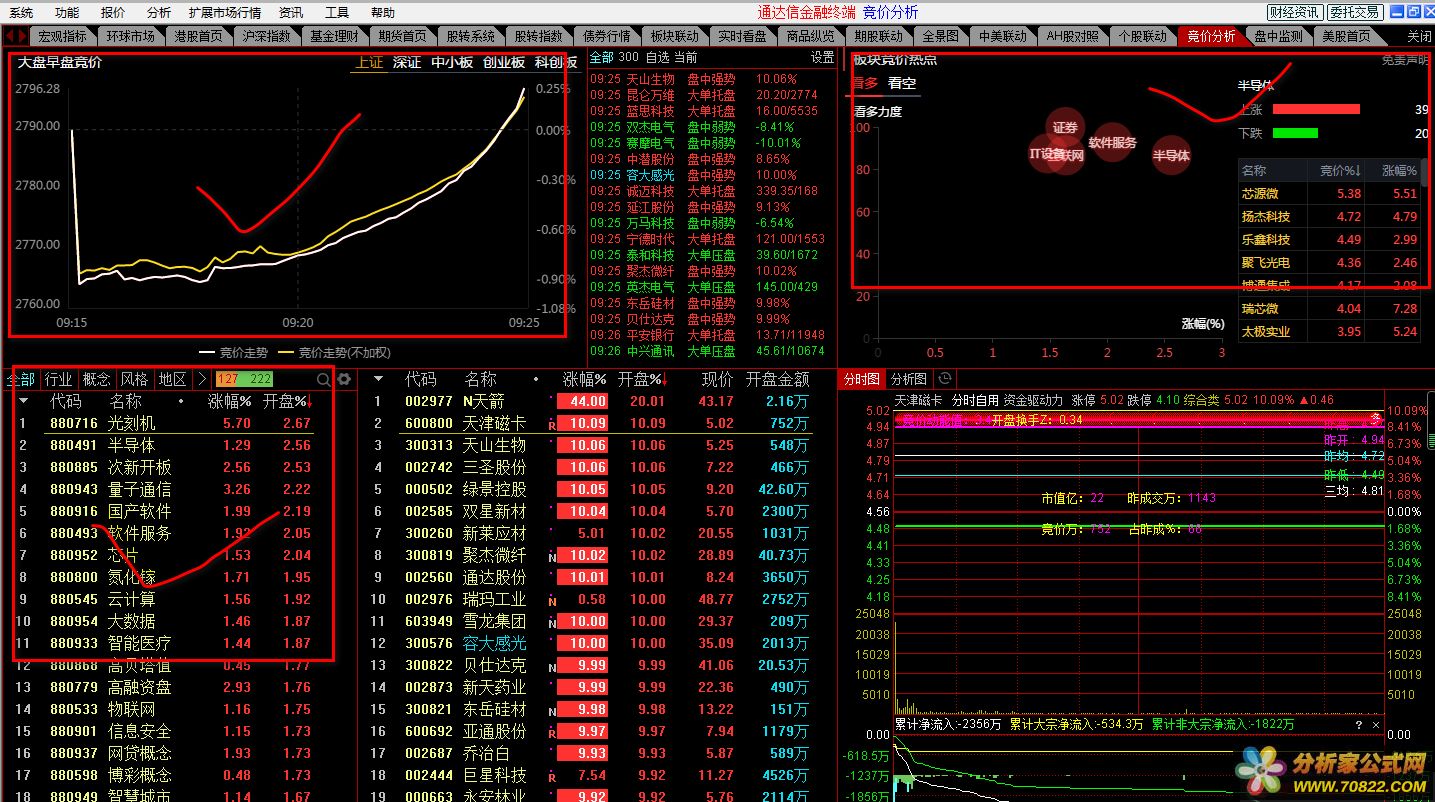Click the red 上涨 bar in 半导体 panel
1435x802 pixels.
[x=1316, y=109]
